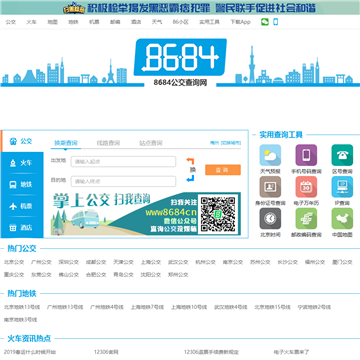This screenshot has height=360, width=360.
Task: Open 酒店 in the top navigation
Action: [136, 22]
